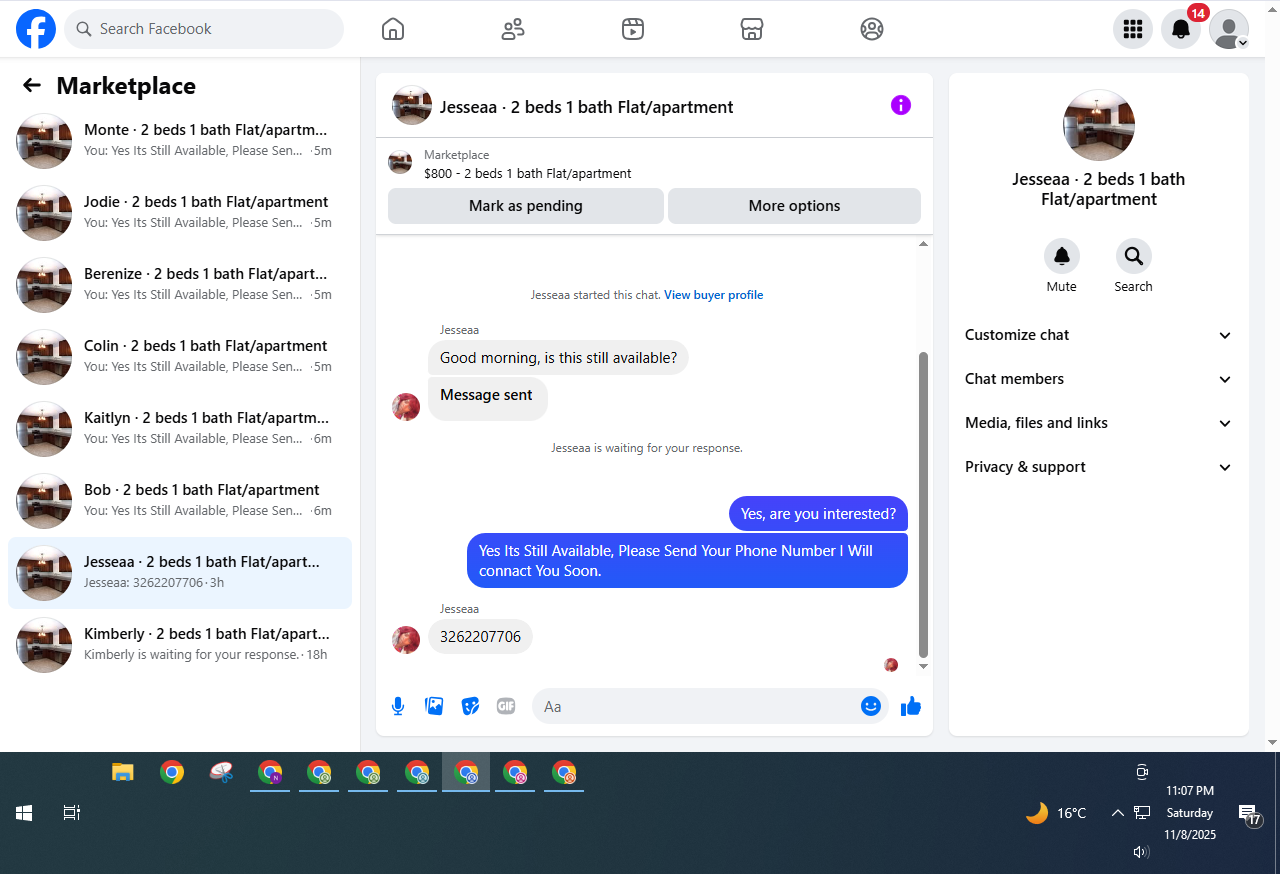Open Notifications bell with 14 badge
1280x874 pixels.
pos(1181,29)
